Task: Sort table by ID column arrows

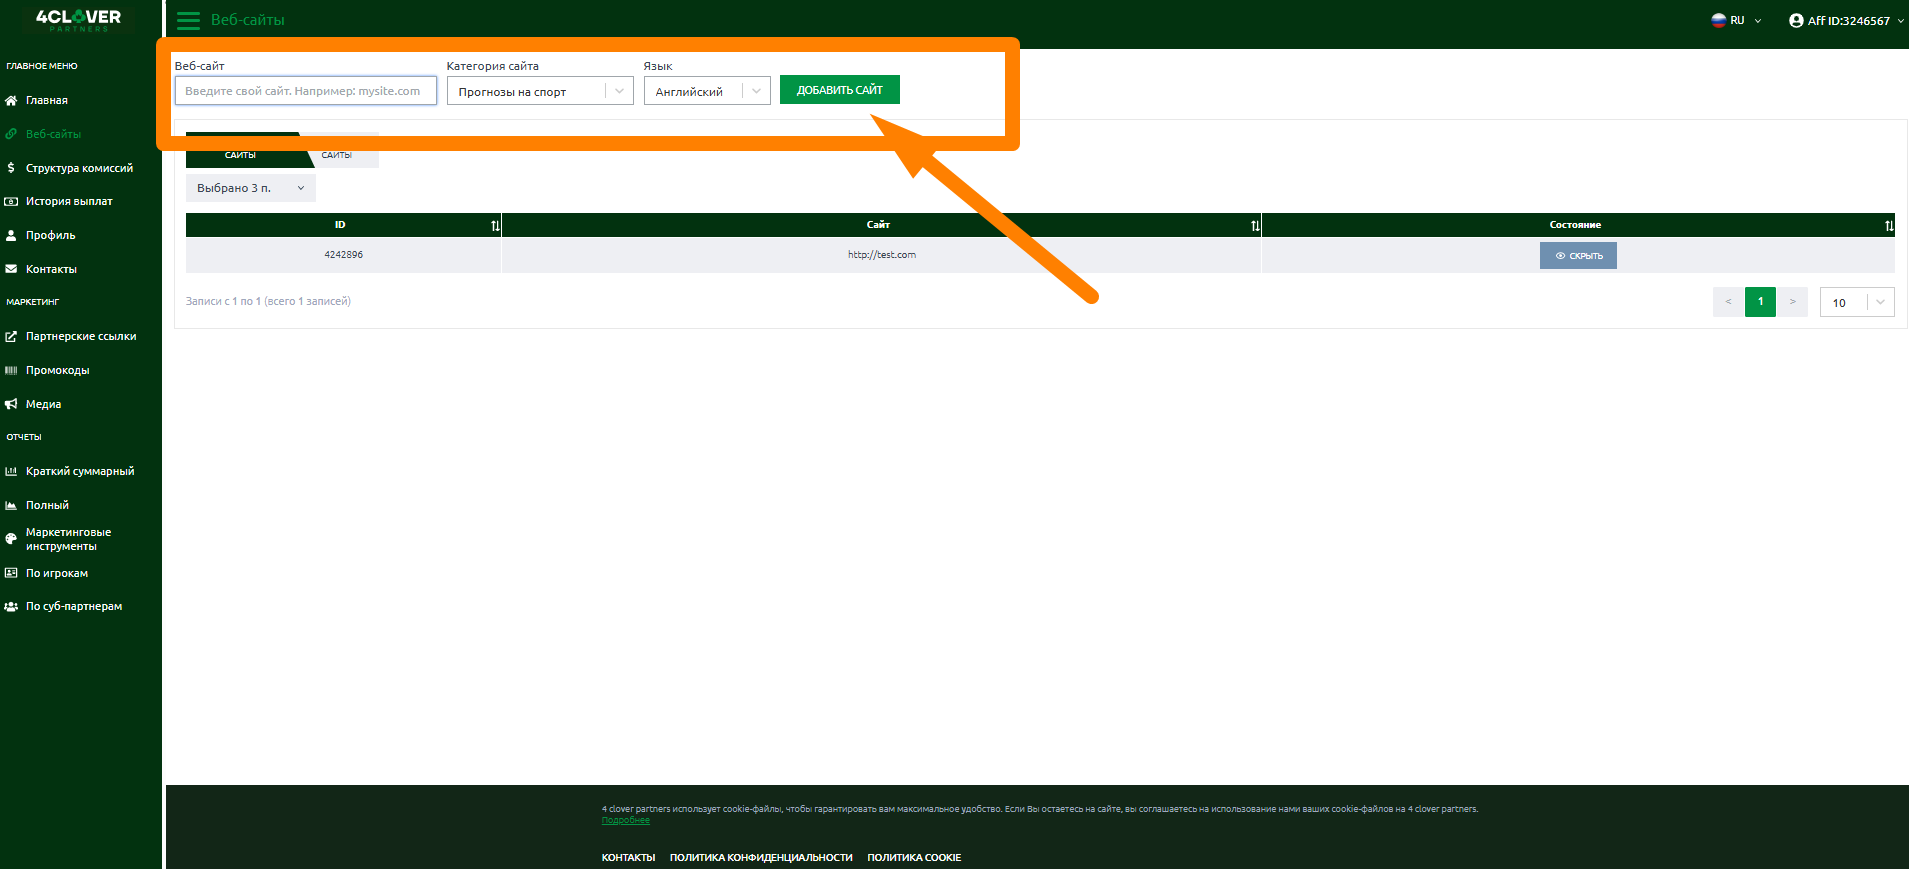Action: tap(495, 225)
